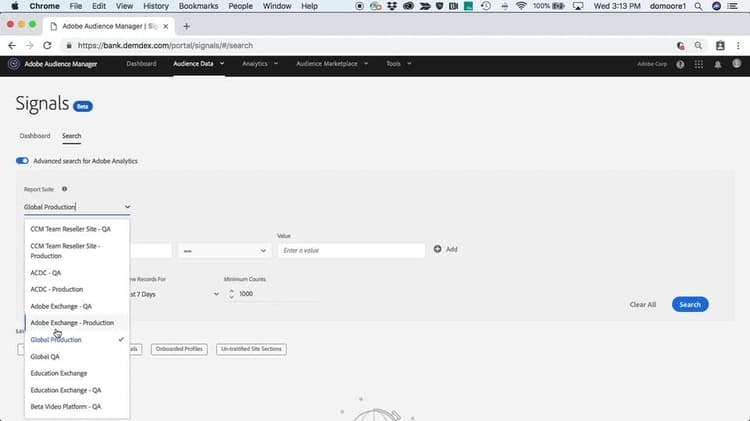750x421 pixels.
Task: Click the Adobe Audience Manager logo icon
Action: pos(13,64)
